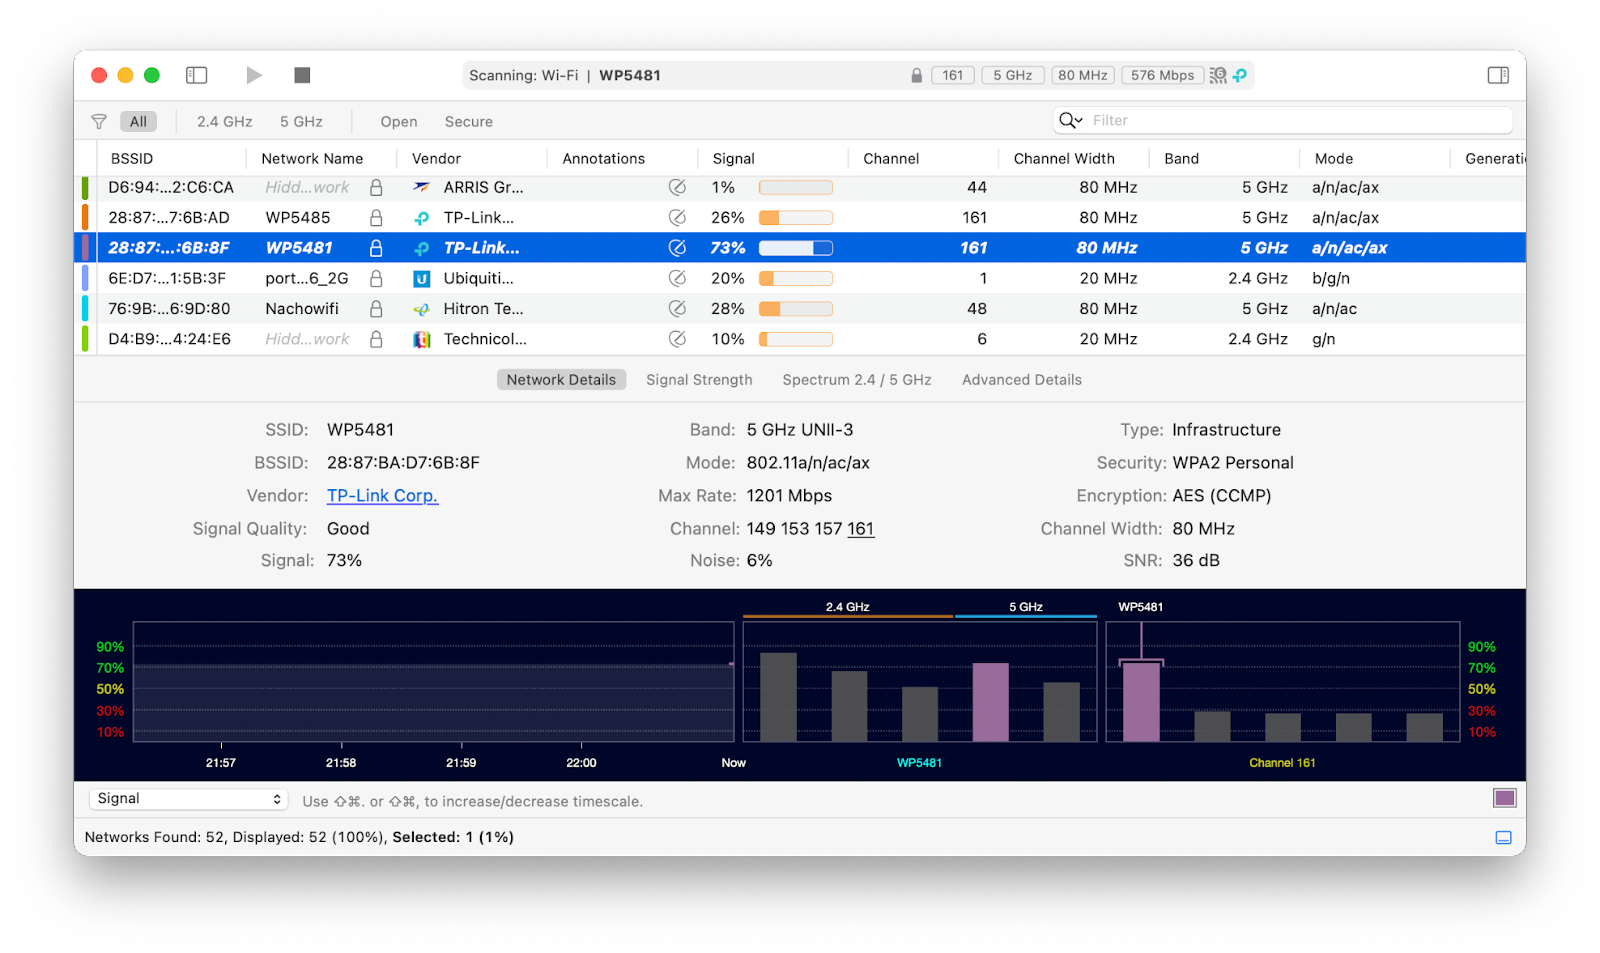Screen dimensions: 1600x953
Task: Click channel 161 underlined value in details
Action: coord(861,529)
